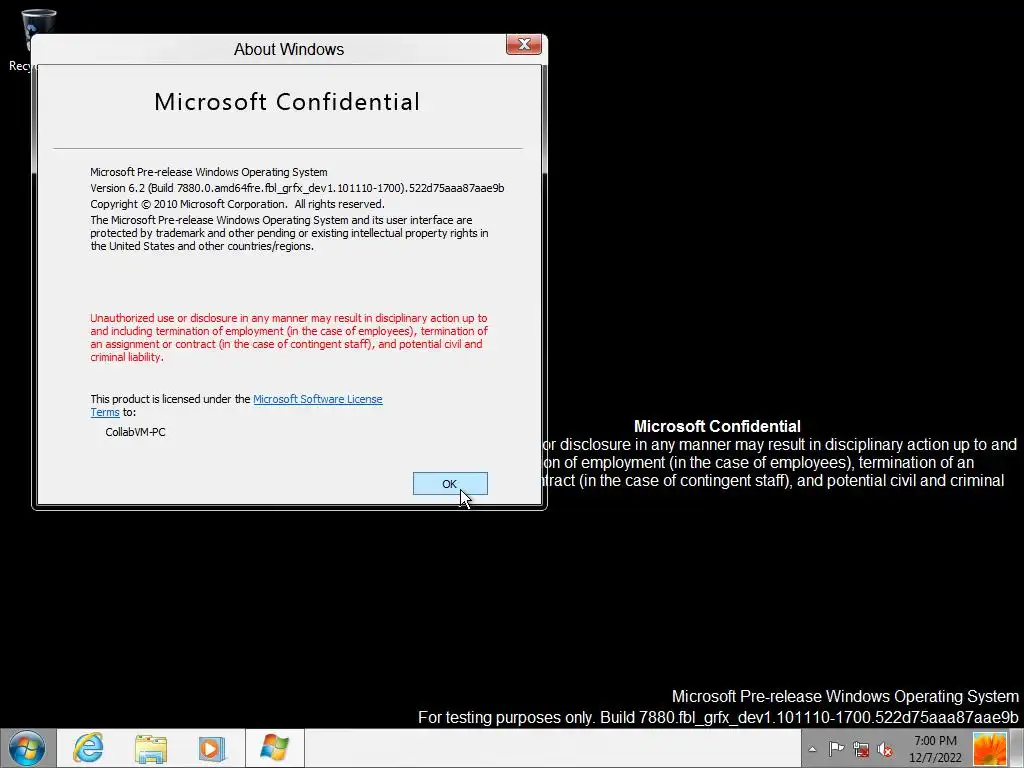The width and height of the screenshot is (1024, 768).
Task: Launch Internet Explorer from taskbar
Action: tap(88, 748)
